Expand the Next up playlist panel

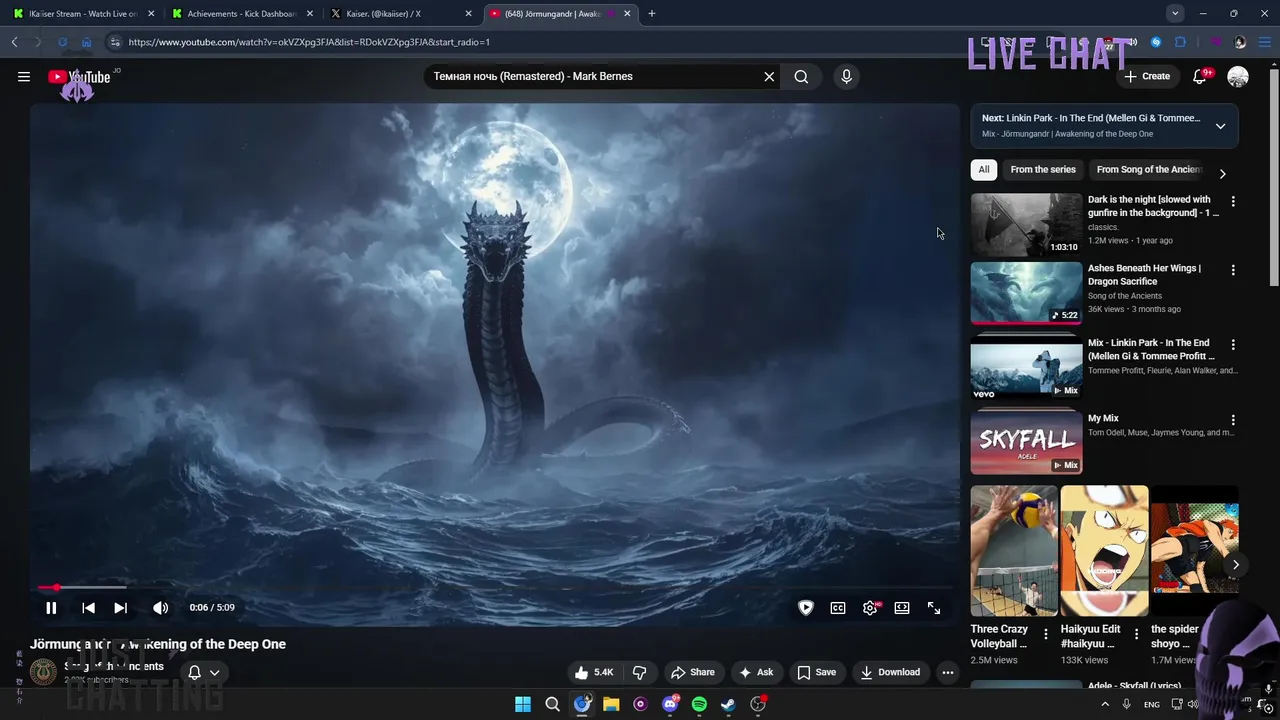1220,126
